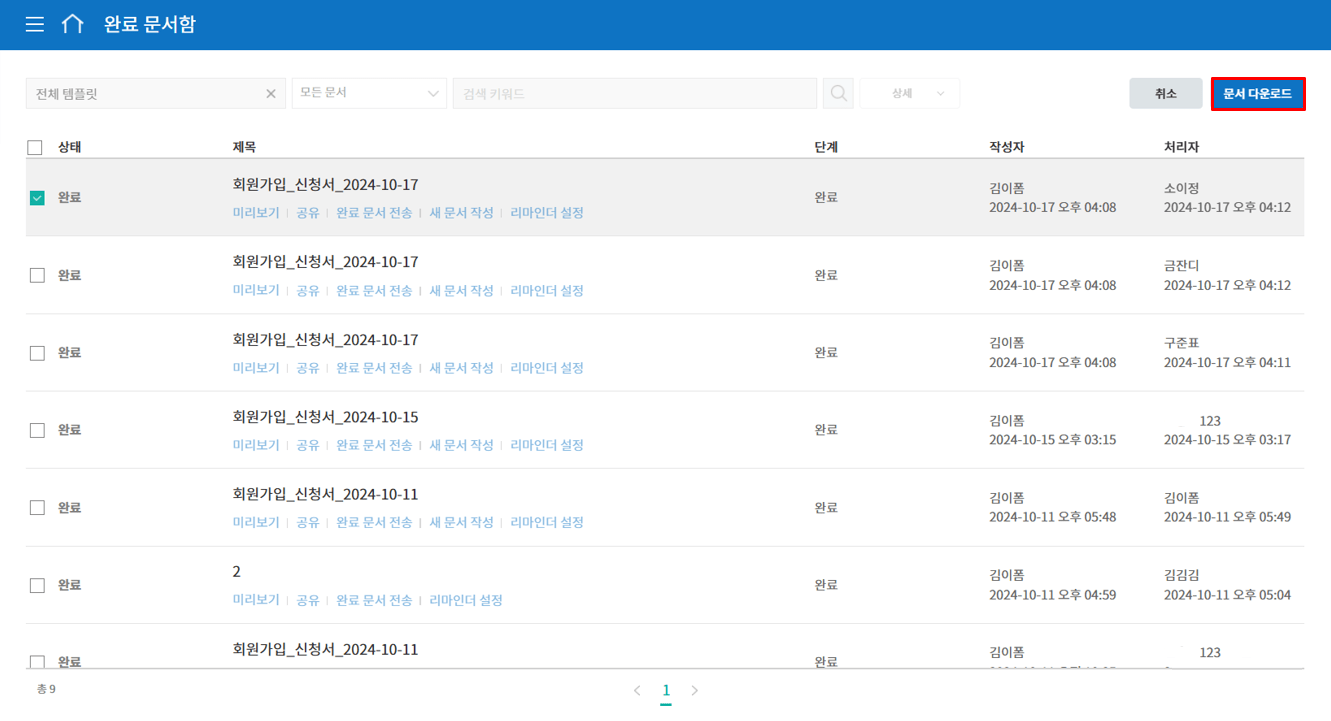1331x721 pixels.
Task: Focus the 검색 키워드 search field
Action: (635, 93)
